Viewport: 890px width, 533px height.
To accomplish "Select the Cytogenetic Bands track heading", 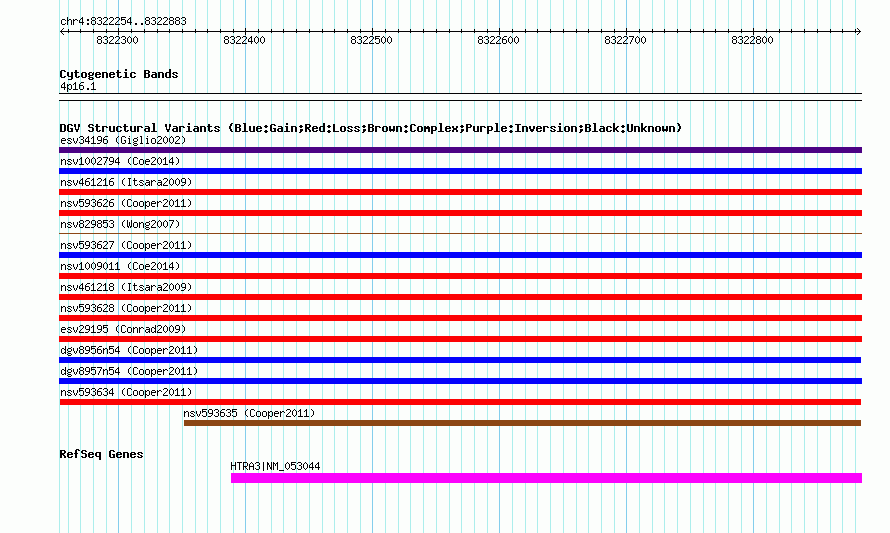I will click(x=119, y=74).
